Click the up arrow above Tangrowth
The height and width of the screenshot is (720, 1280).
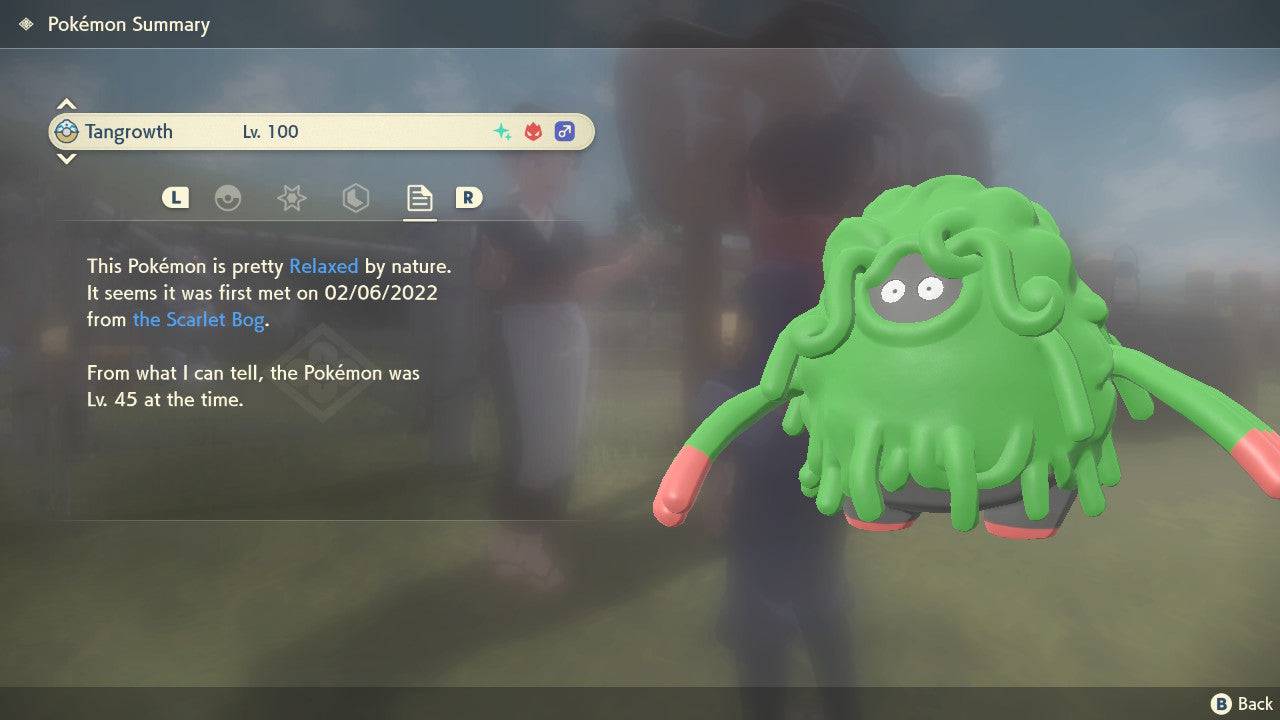coord(66,104)
